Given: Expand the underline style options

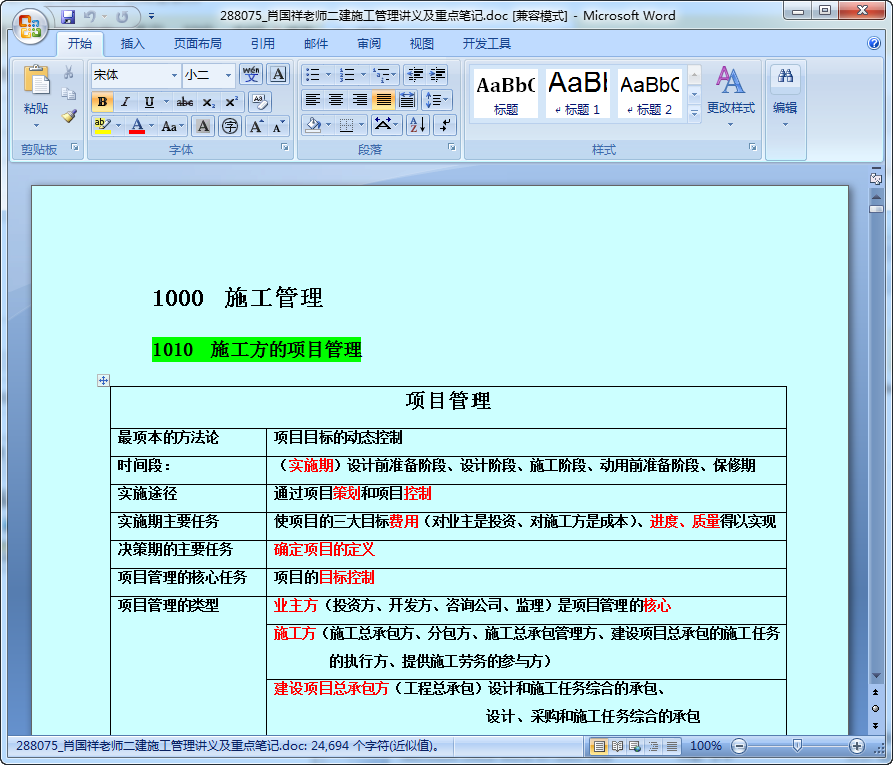Looking at the screenshot, I should pyautogui.click(x=166, y=102).
